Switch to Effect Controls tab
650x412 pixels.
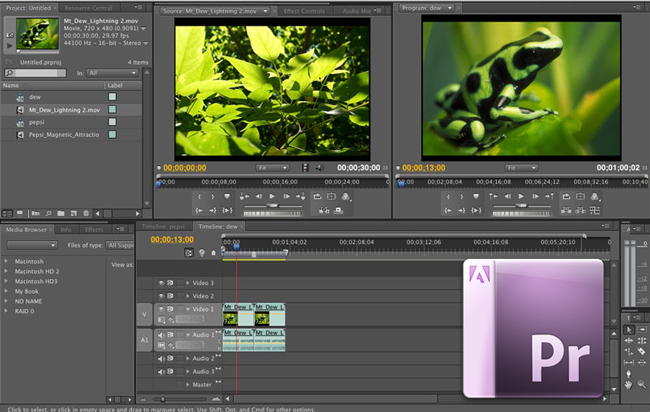(x=304, y=11)
